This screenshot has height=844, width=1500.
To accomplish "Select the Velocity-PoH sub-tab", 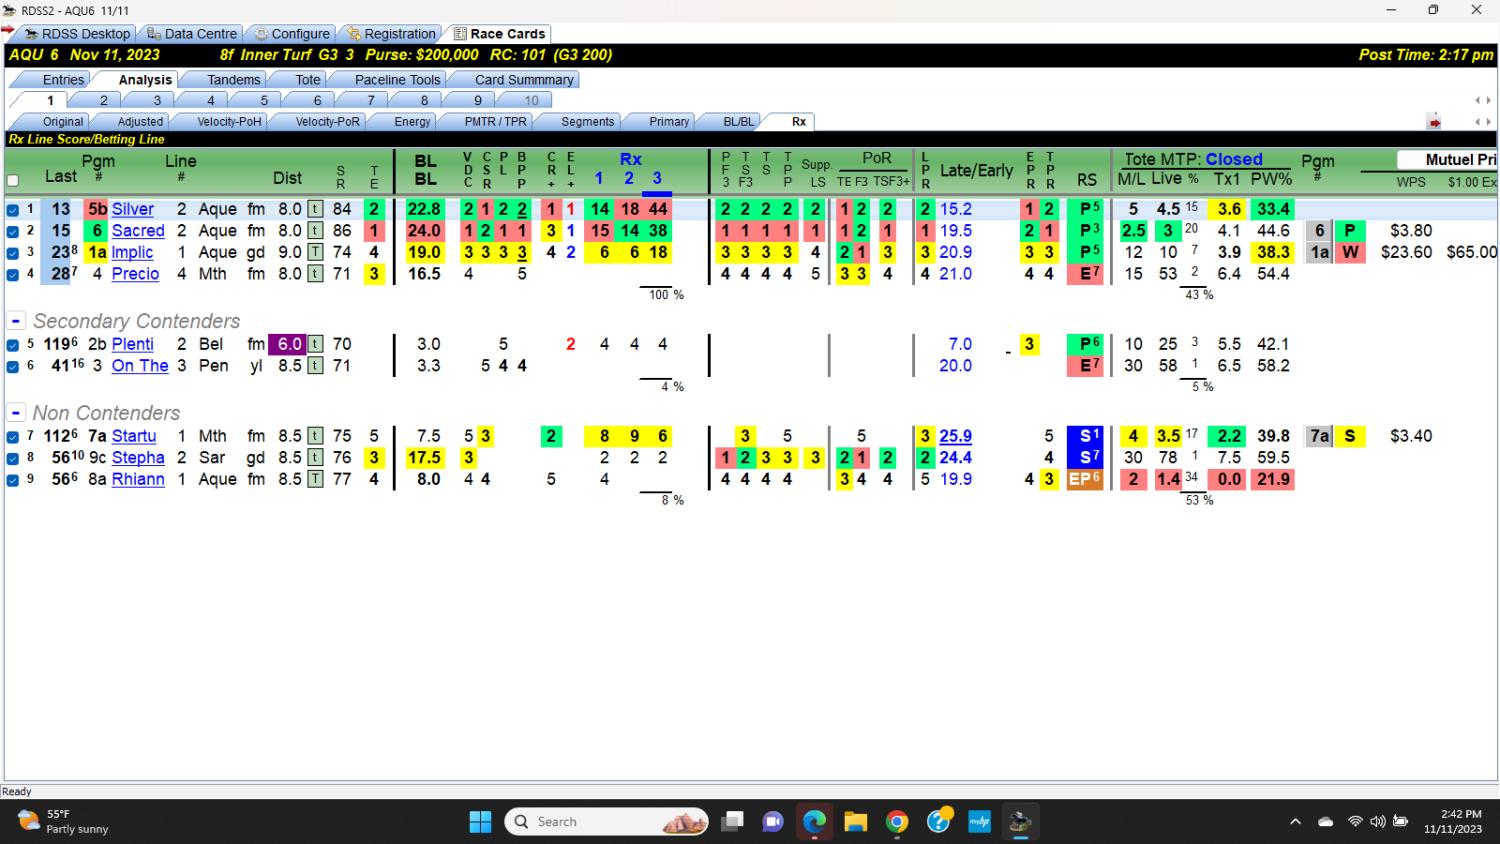I will pyautogui.click(x=229, y=122).
